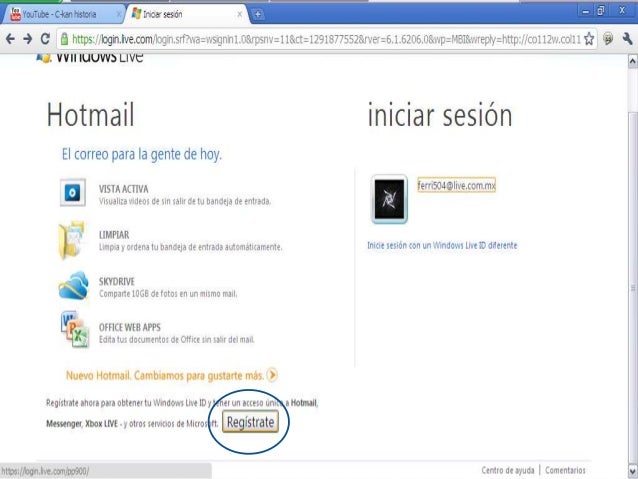Restore down the browser window
The image size is (638, 479).
[601, 11]
